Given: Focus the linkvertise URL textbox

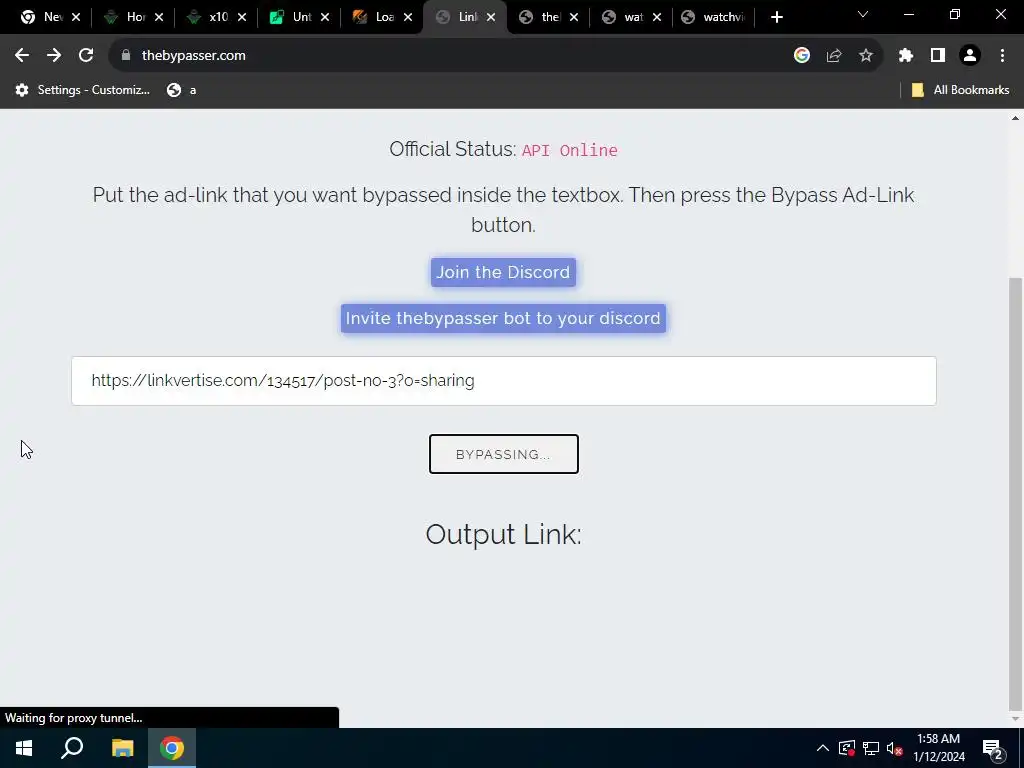Looking at the screenshot, I should (504, 381).
